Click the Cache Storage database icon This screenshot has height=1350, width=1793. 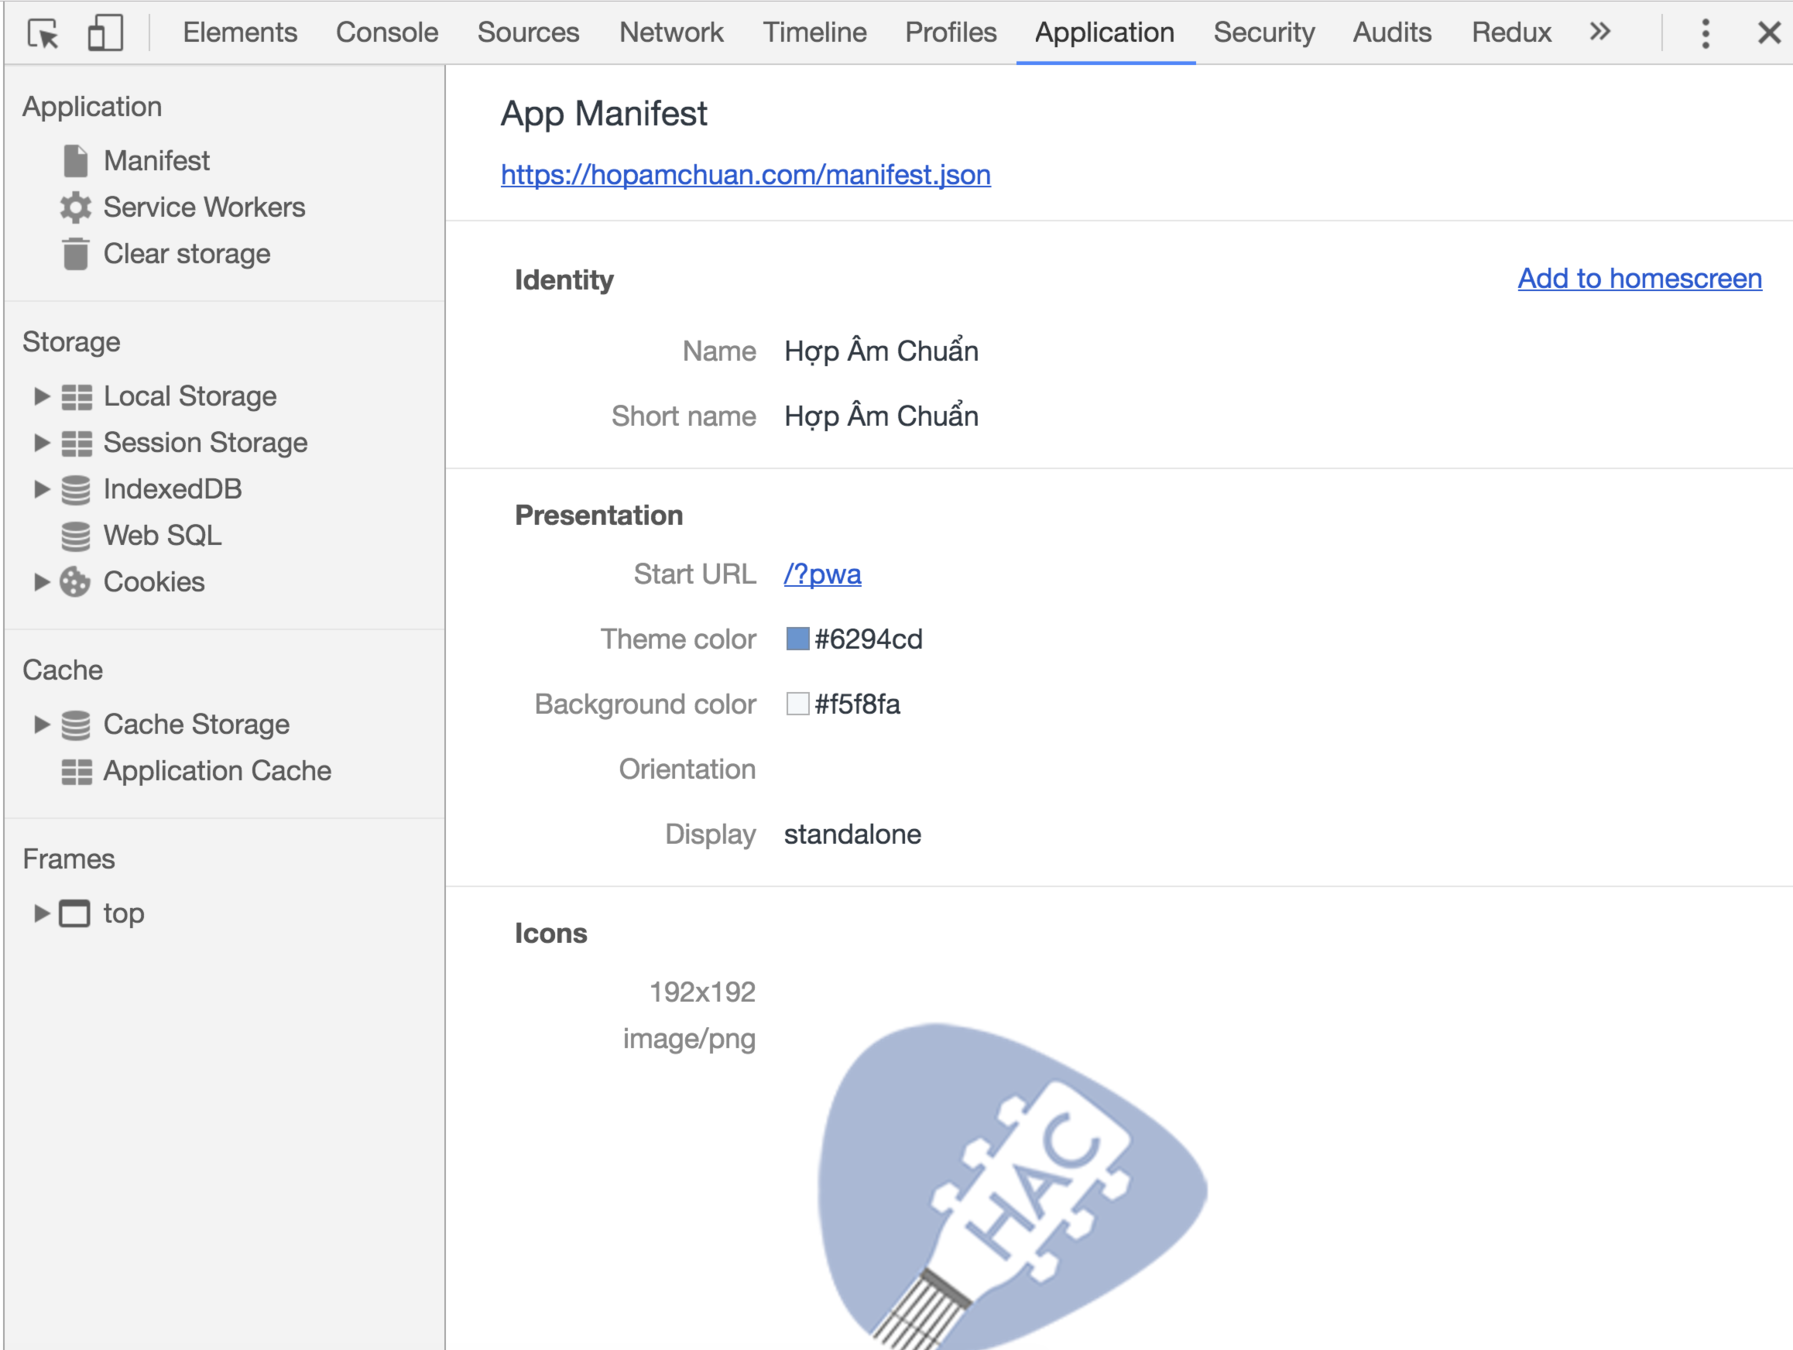click(76, 725)
